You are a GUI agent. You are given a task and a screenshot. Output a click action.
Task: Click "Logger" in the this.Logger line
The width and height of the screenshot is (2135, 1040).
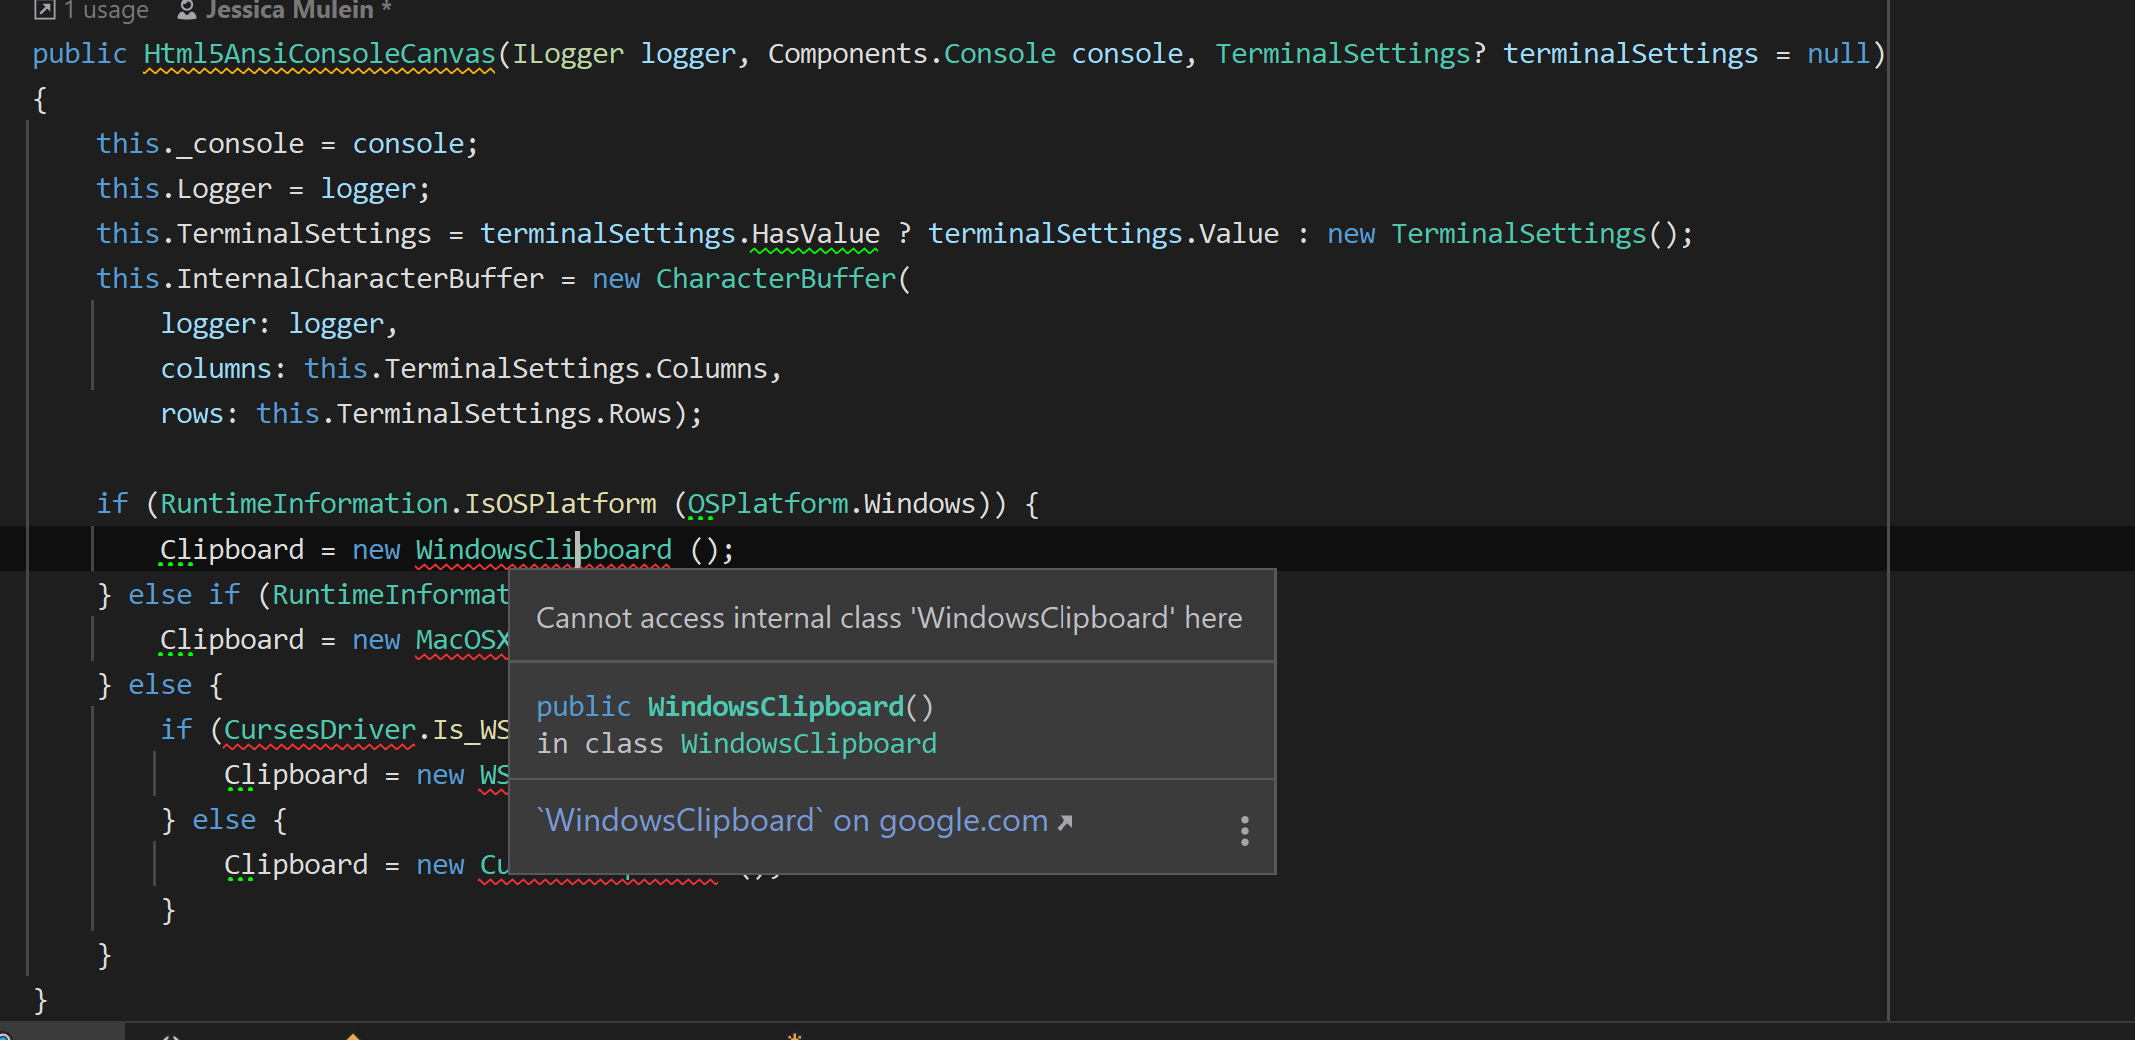point(224,189)
